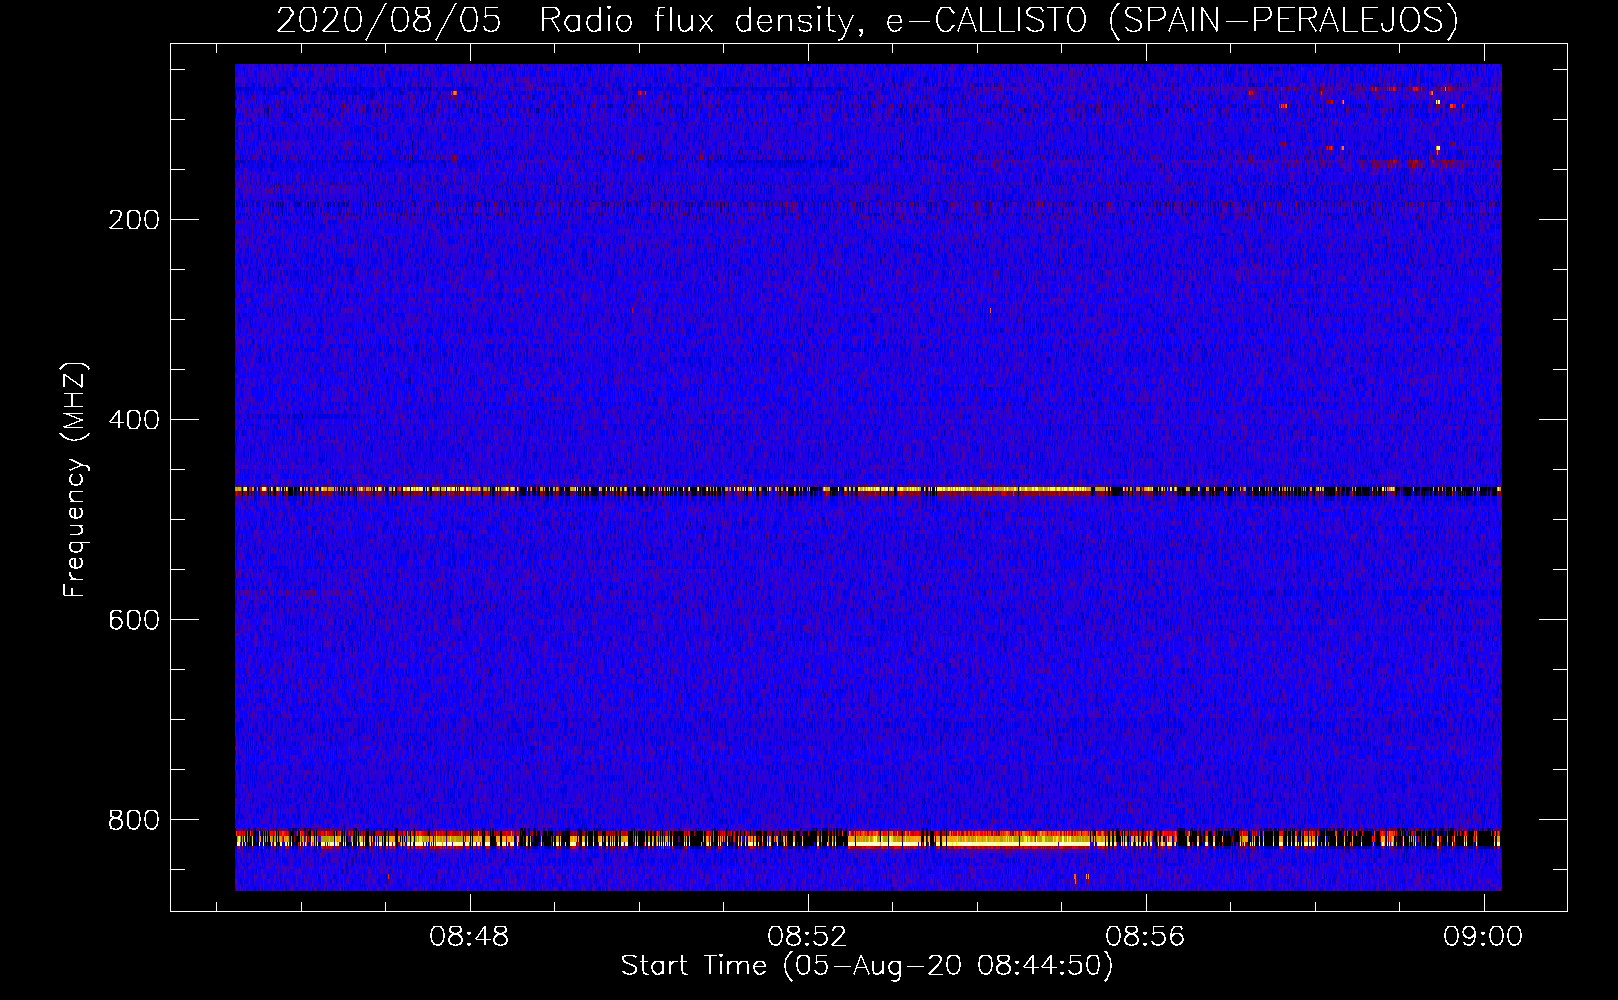Click the 08:52 time tick label
The image size is (1618, 1000).
(x=807, y=937)
